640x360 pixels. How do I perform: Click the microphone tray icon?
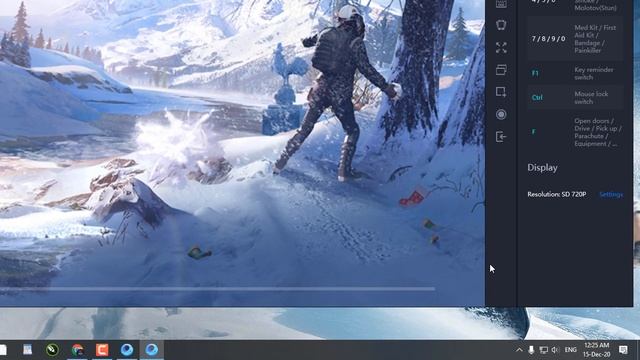pos(531,350)
